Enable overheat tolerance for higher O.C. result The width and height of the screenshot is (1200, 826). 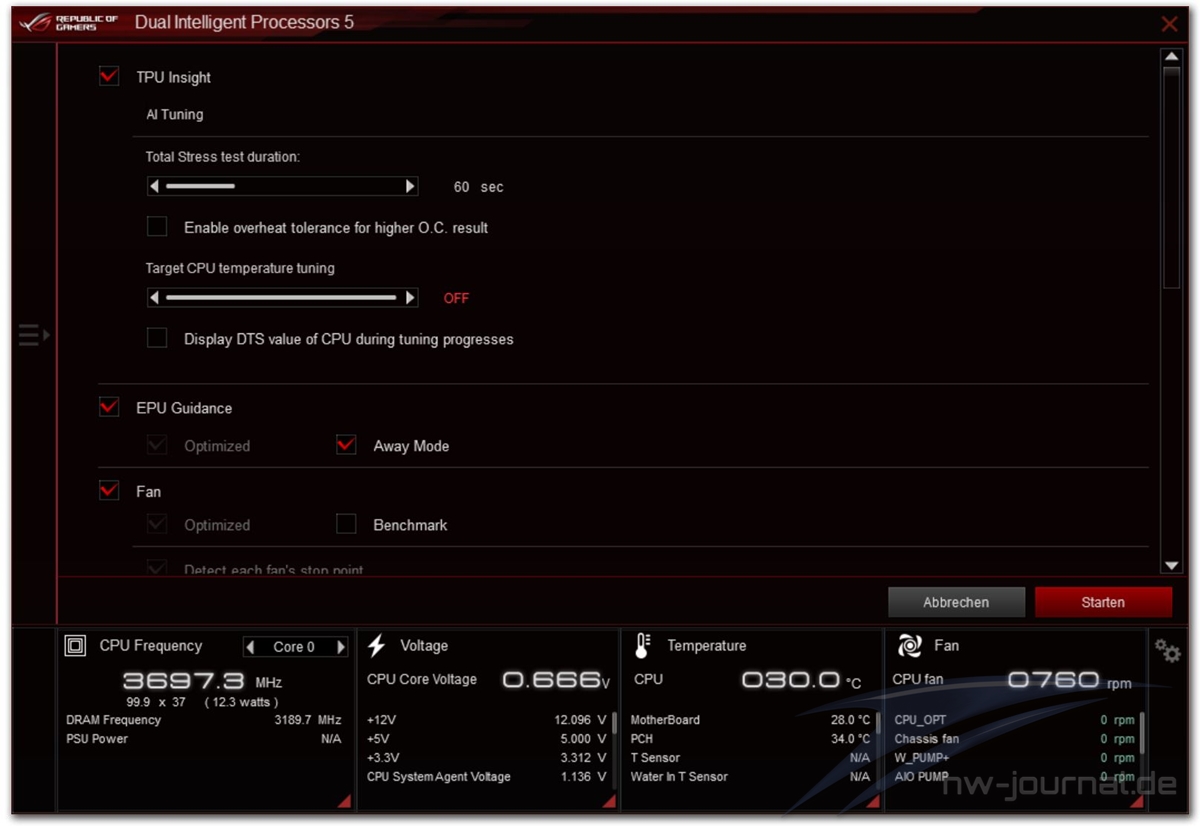click(157, 227)
